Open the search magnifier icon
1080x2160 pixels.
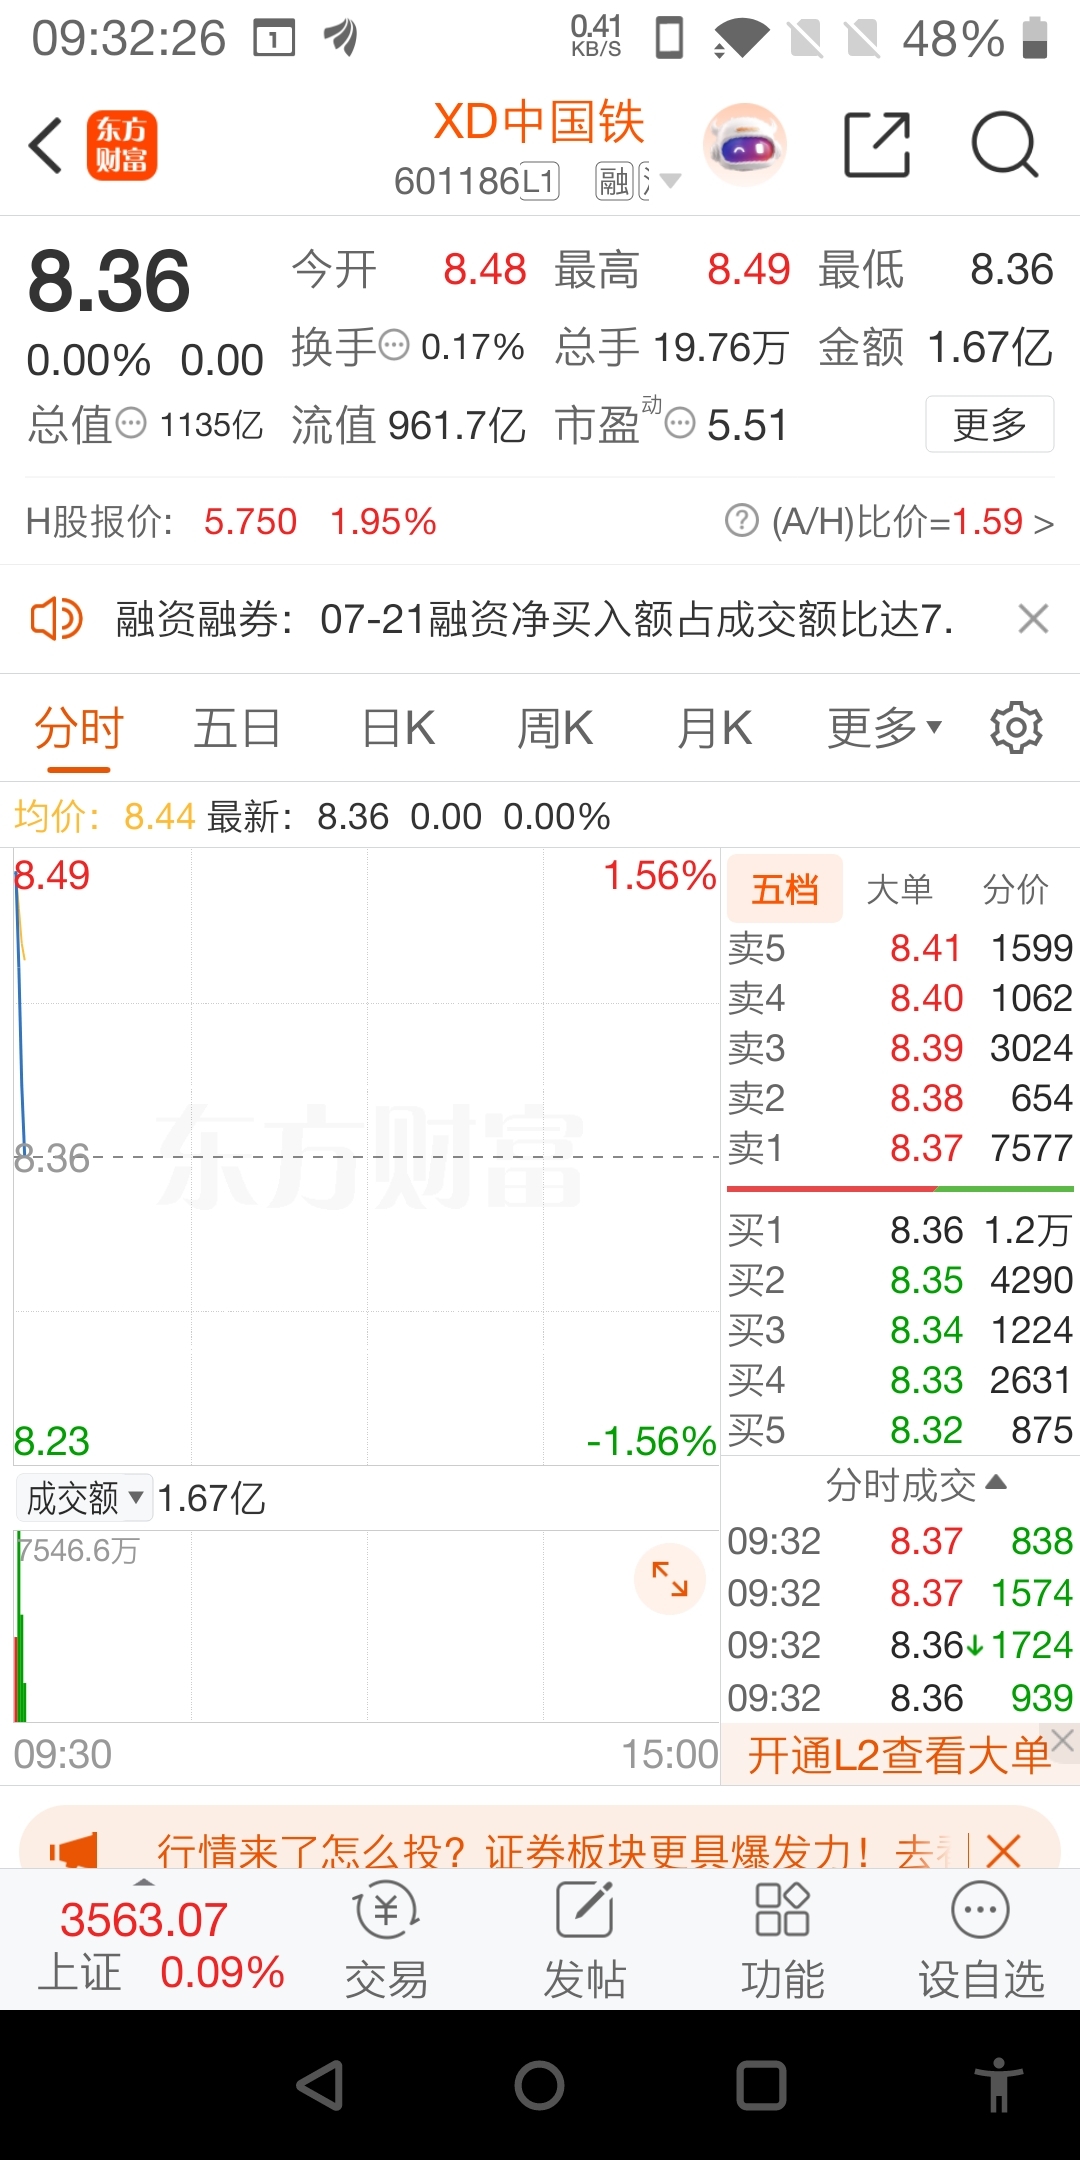coord(1005,146)
